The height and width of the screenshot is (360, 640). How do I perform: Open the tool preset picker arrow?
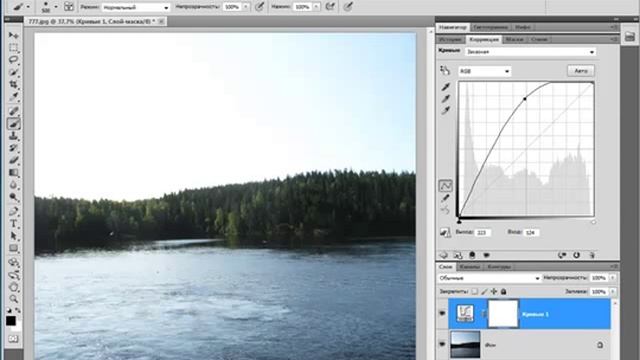28,7
